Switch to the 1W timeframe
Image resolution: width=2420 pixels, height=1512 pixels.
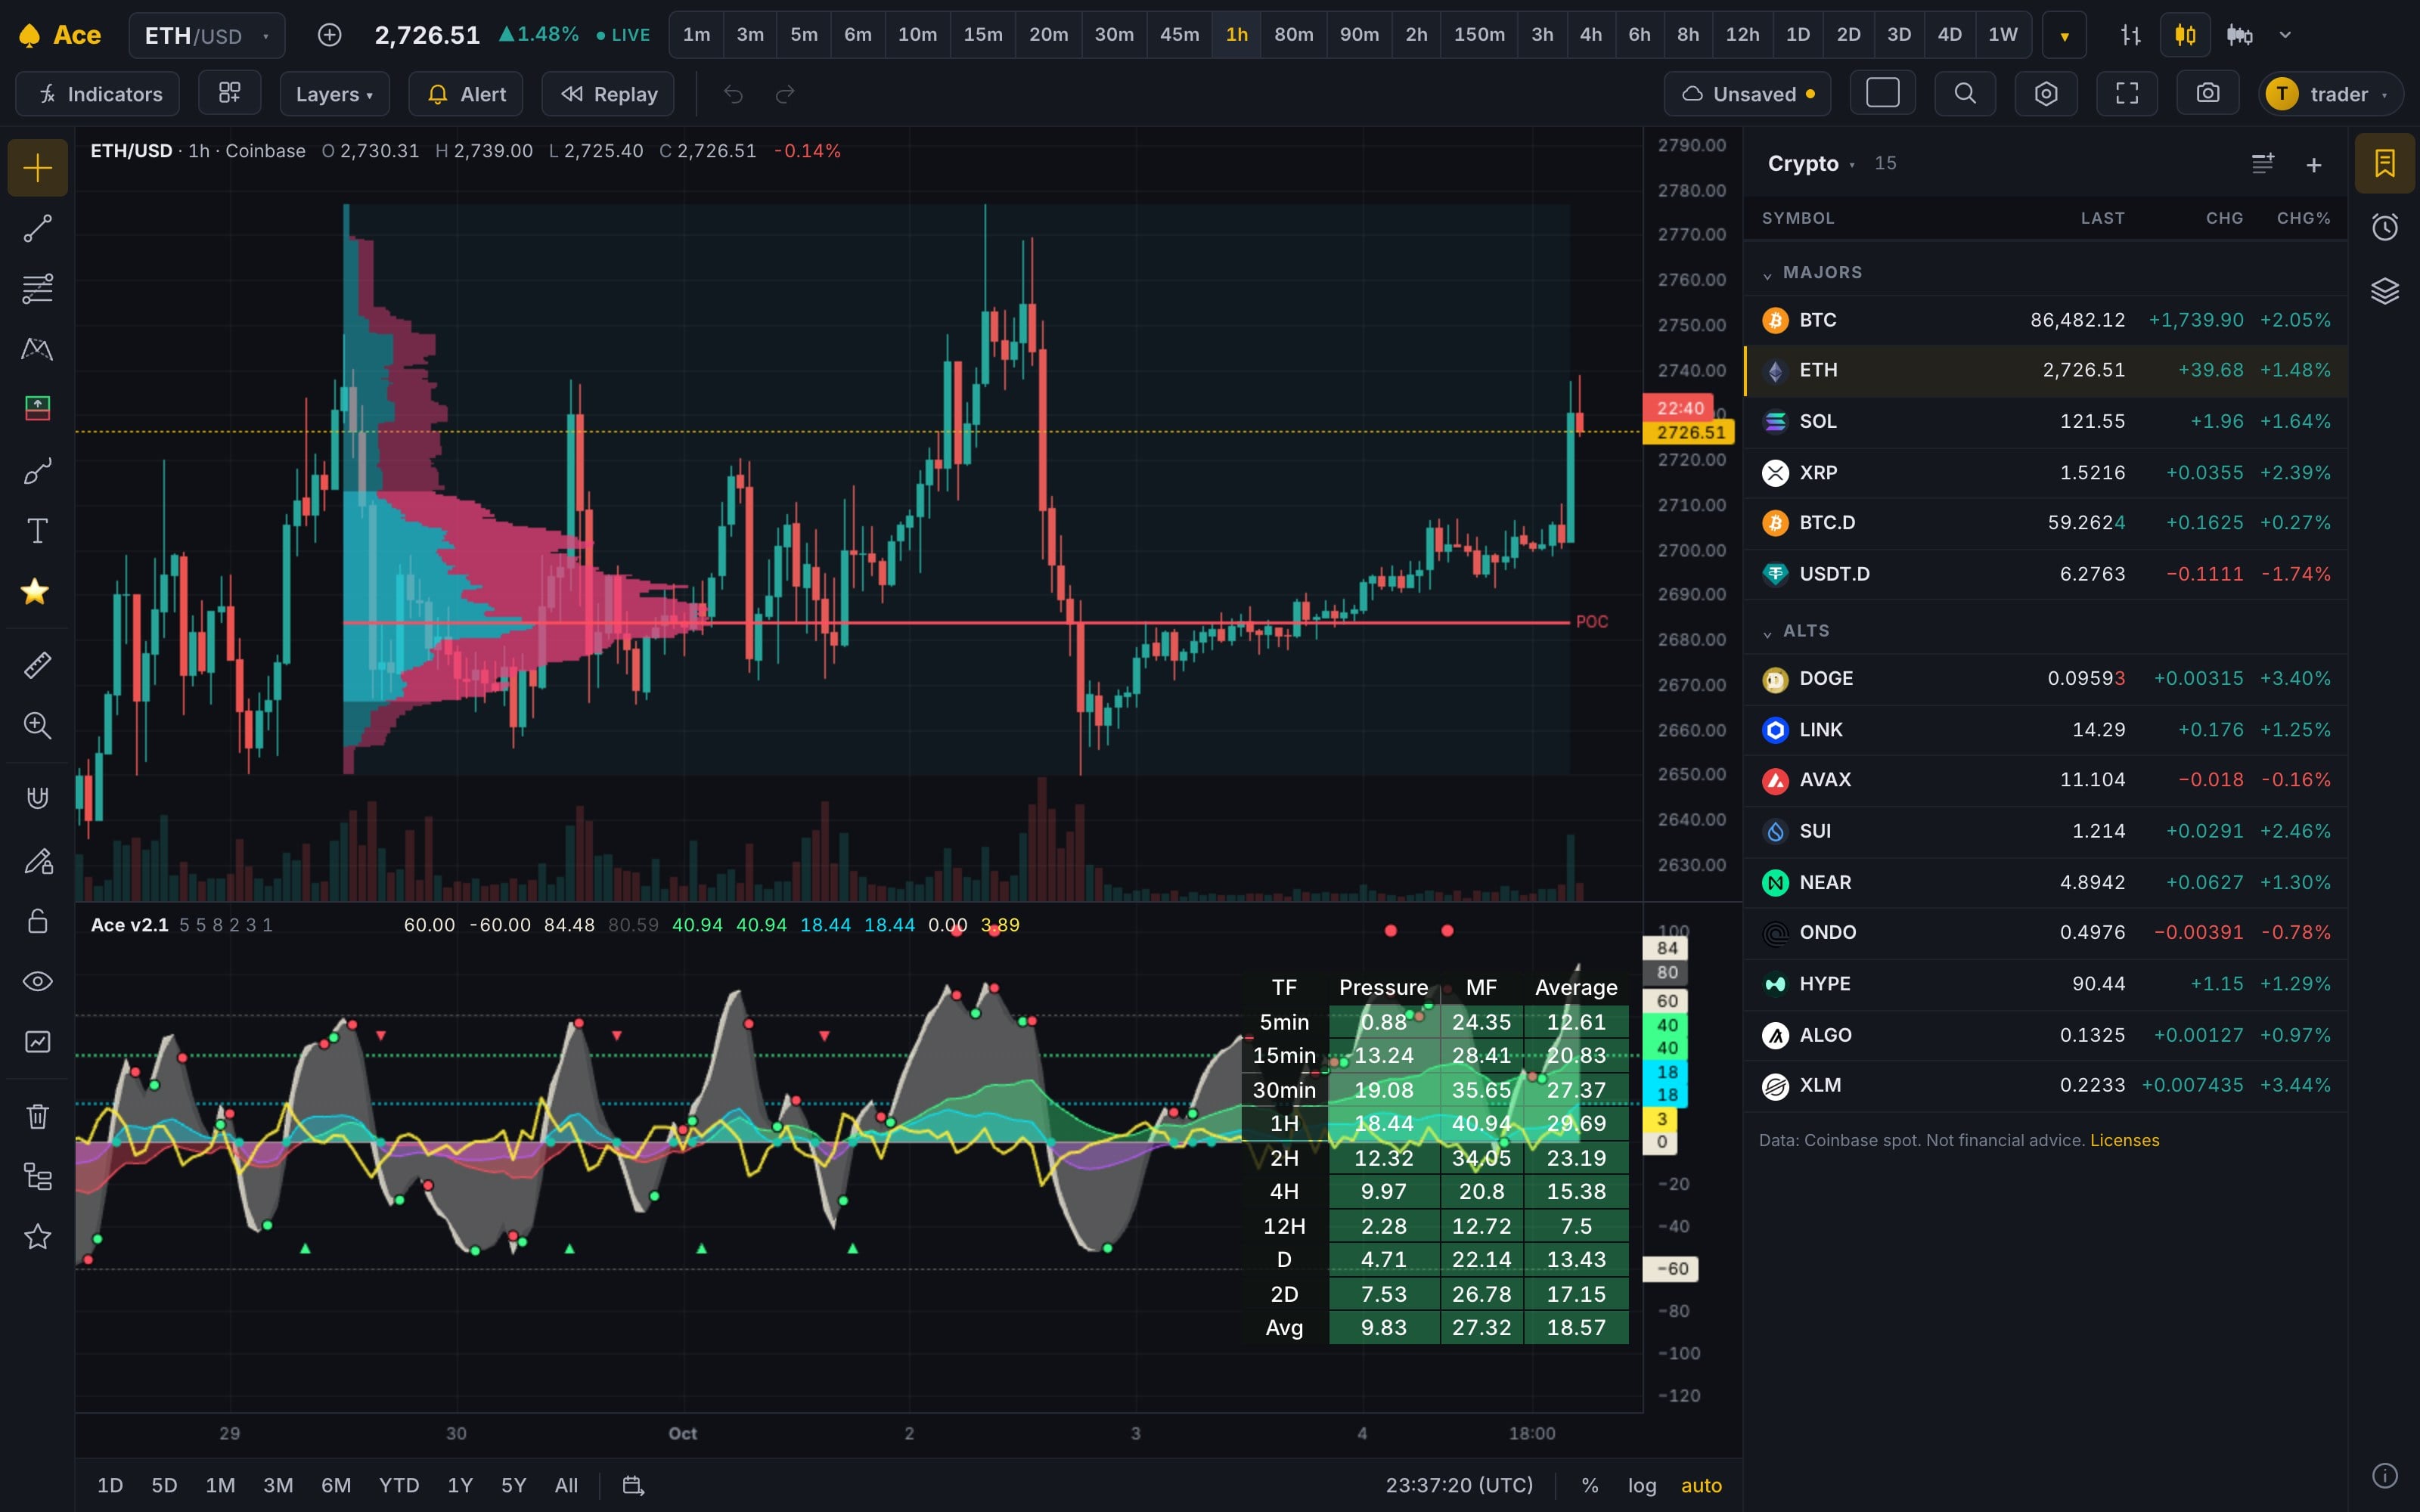[x=2002, y=35]
